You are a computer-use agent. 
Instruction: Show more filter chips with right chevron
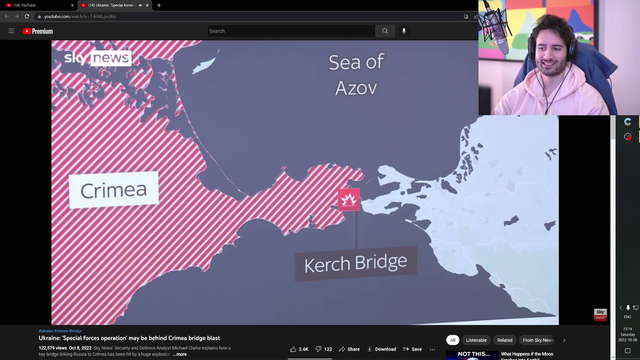[564, 340]
